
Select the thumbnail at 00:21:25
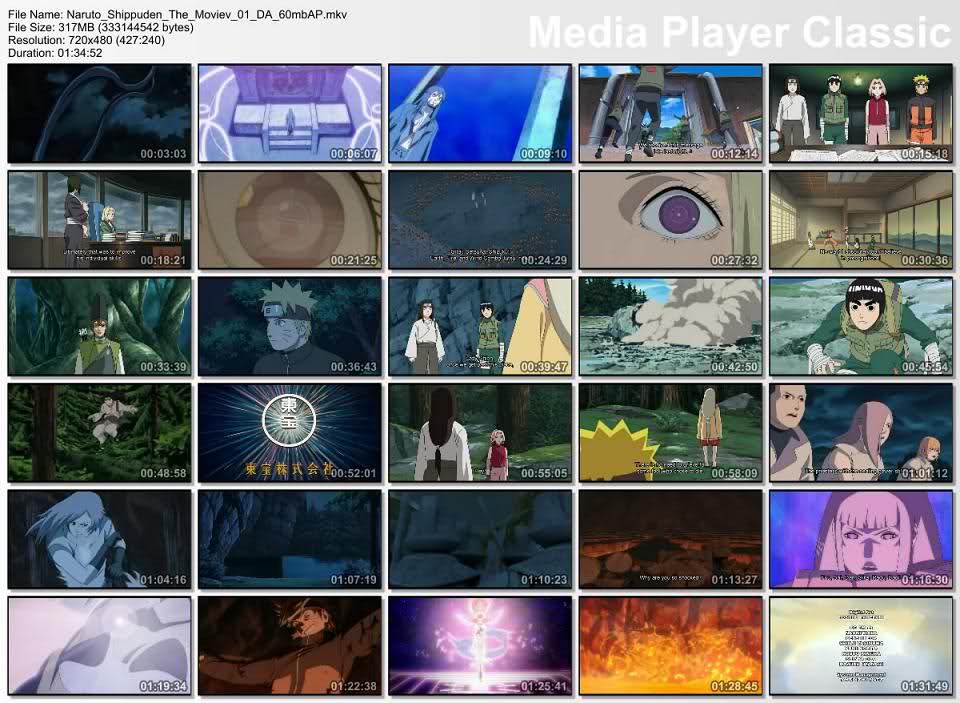point(290,220)
